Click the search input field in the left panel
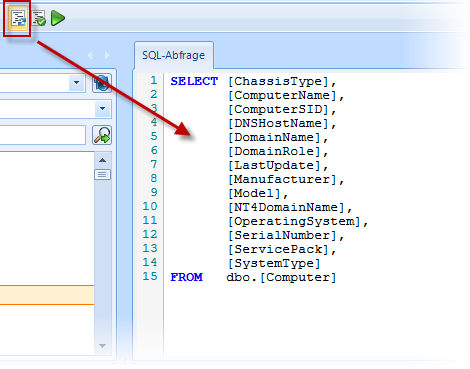Image resolution: width=470 pixels, height=369 pixels. 43,135
